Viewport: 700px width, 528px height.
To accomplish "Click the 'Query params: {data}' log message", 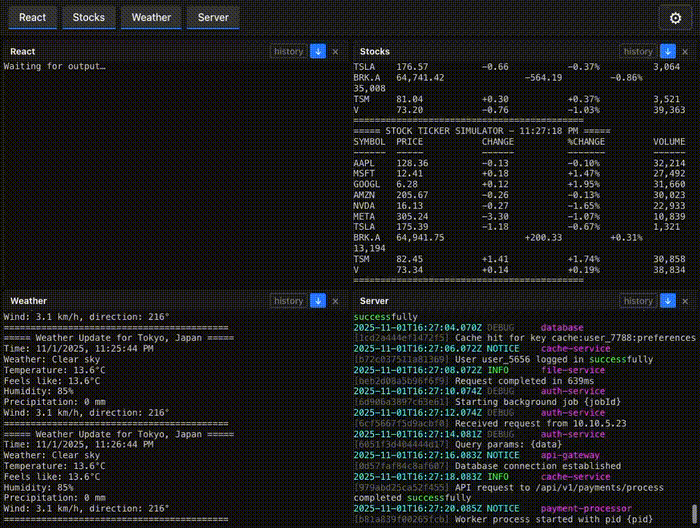I will tap(508, 445).
